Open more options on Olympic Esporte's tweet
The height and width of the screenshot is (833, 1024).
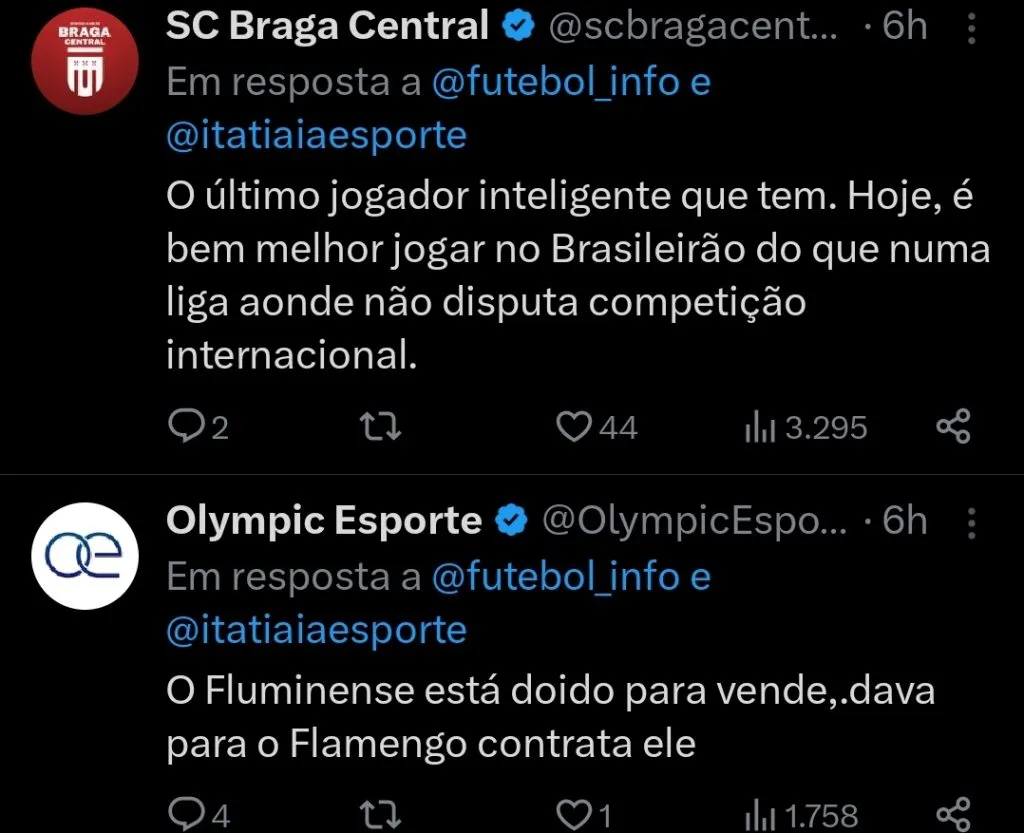[x=972, y=520]
